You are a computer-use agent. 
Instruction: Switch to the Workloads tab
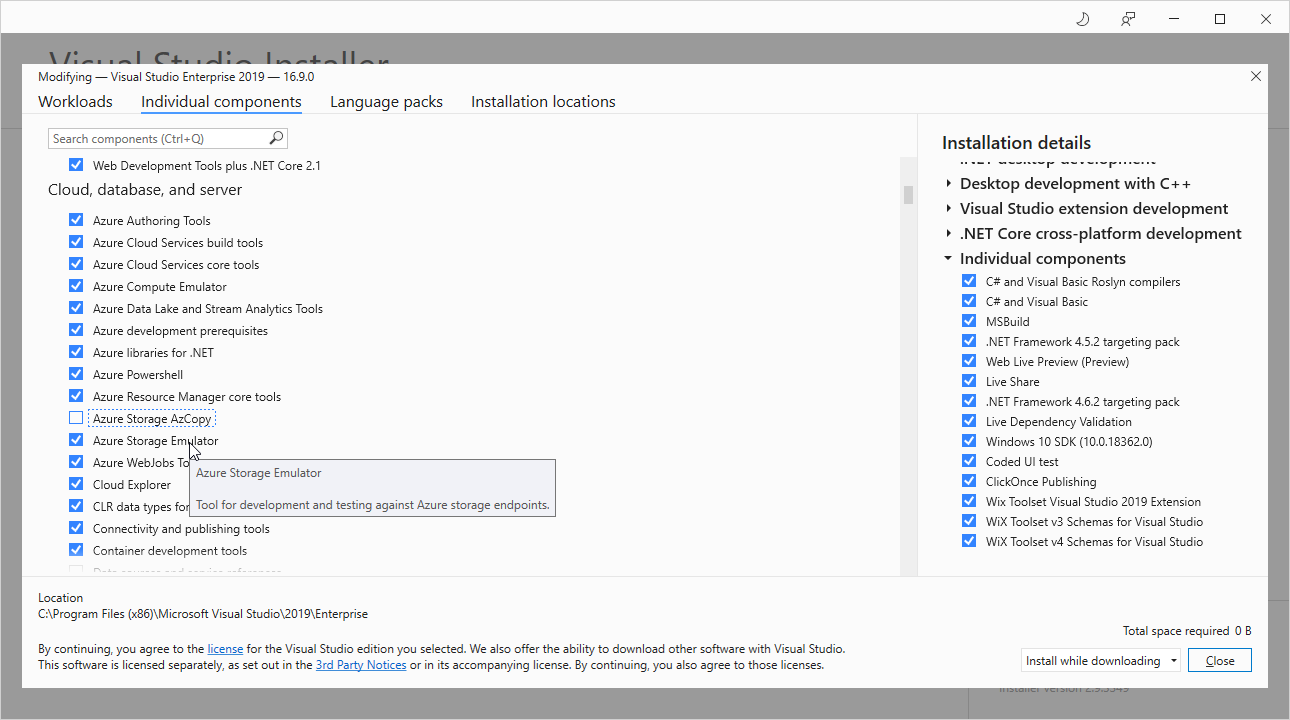point(75,102)
